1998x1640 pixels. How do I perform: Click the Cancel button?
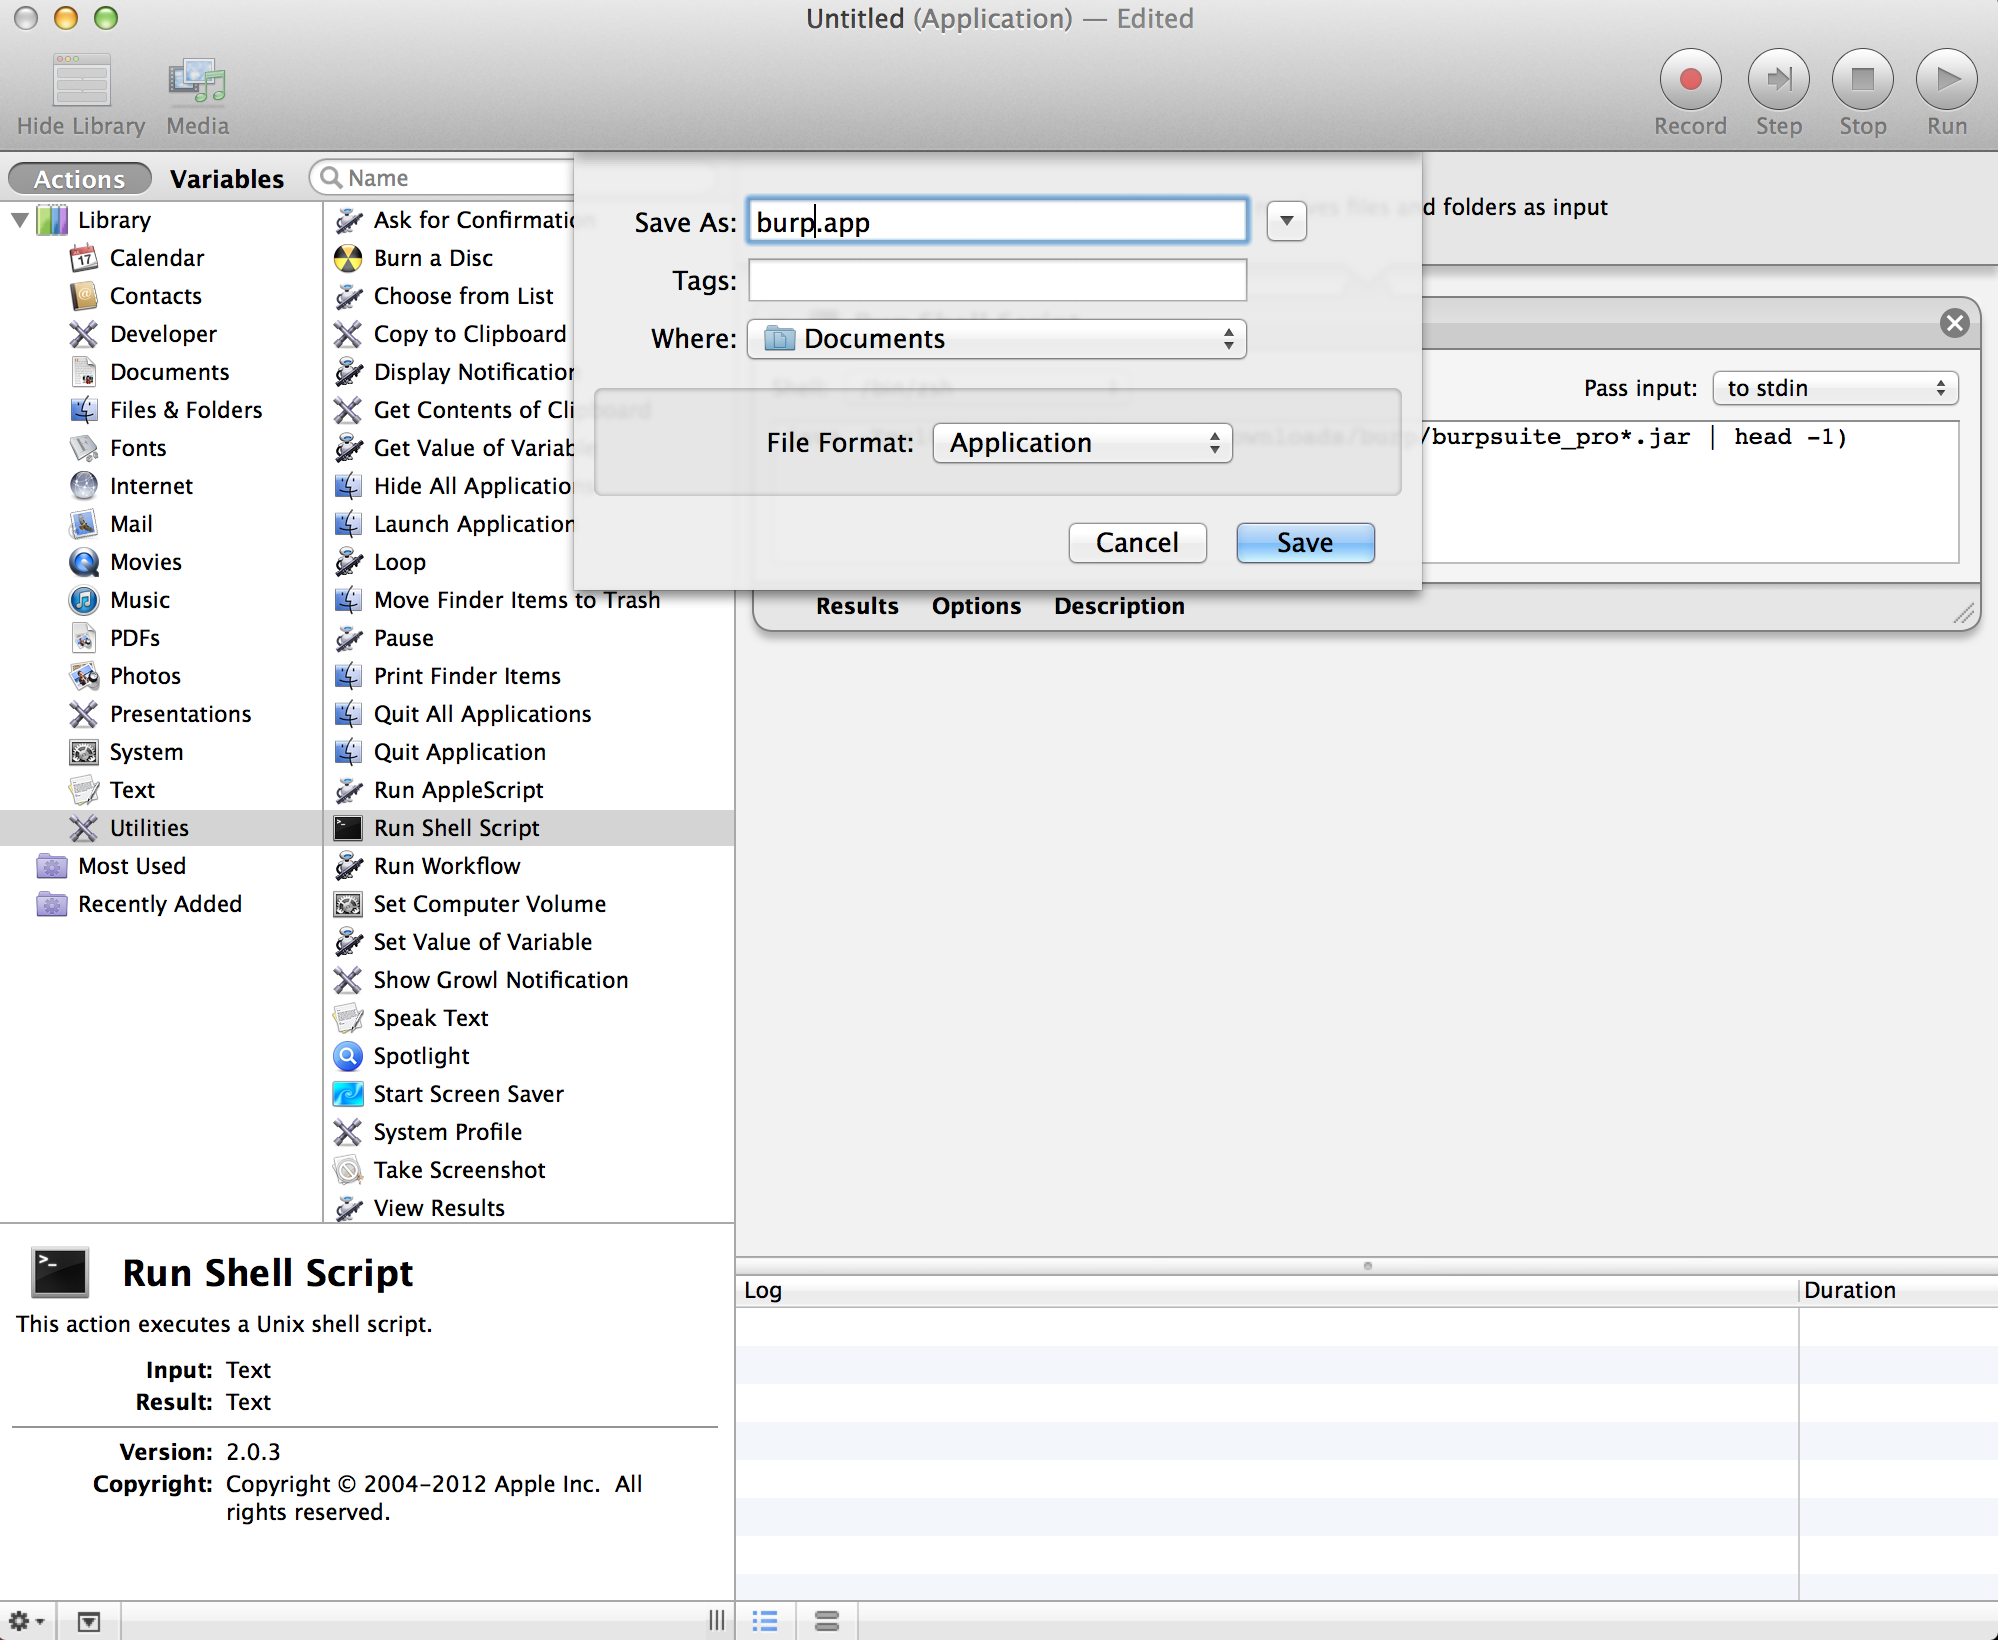1137,543
